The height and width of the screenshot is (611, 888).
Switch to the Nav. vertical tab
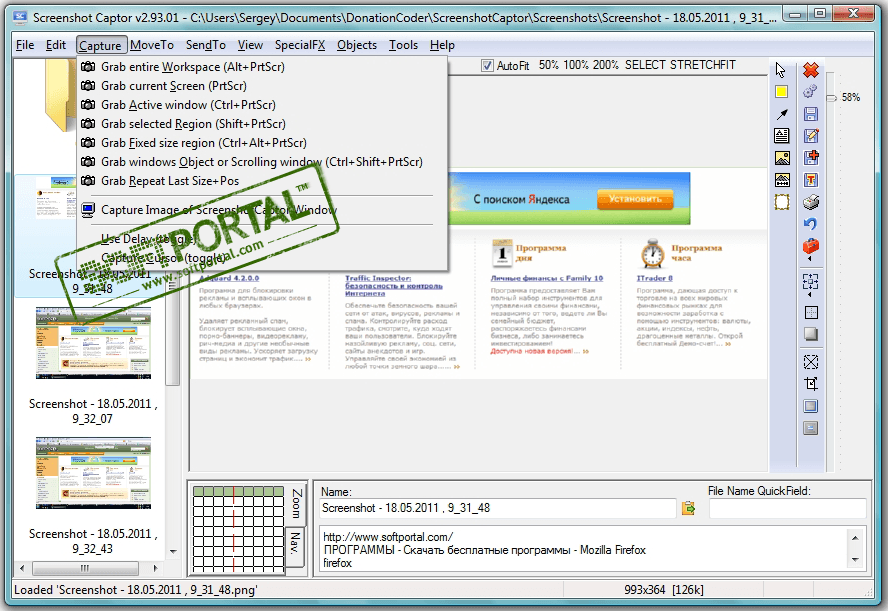(296, 546)
